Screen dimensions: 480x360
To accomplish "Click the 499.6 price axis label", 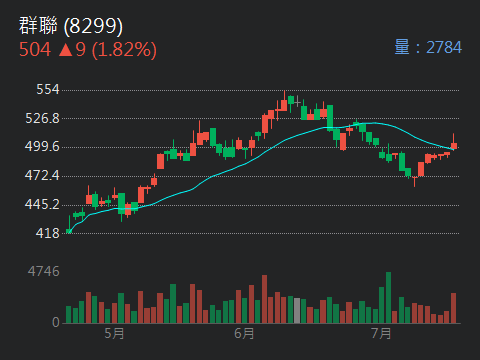I will [42, 146].
